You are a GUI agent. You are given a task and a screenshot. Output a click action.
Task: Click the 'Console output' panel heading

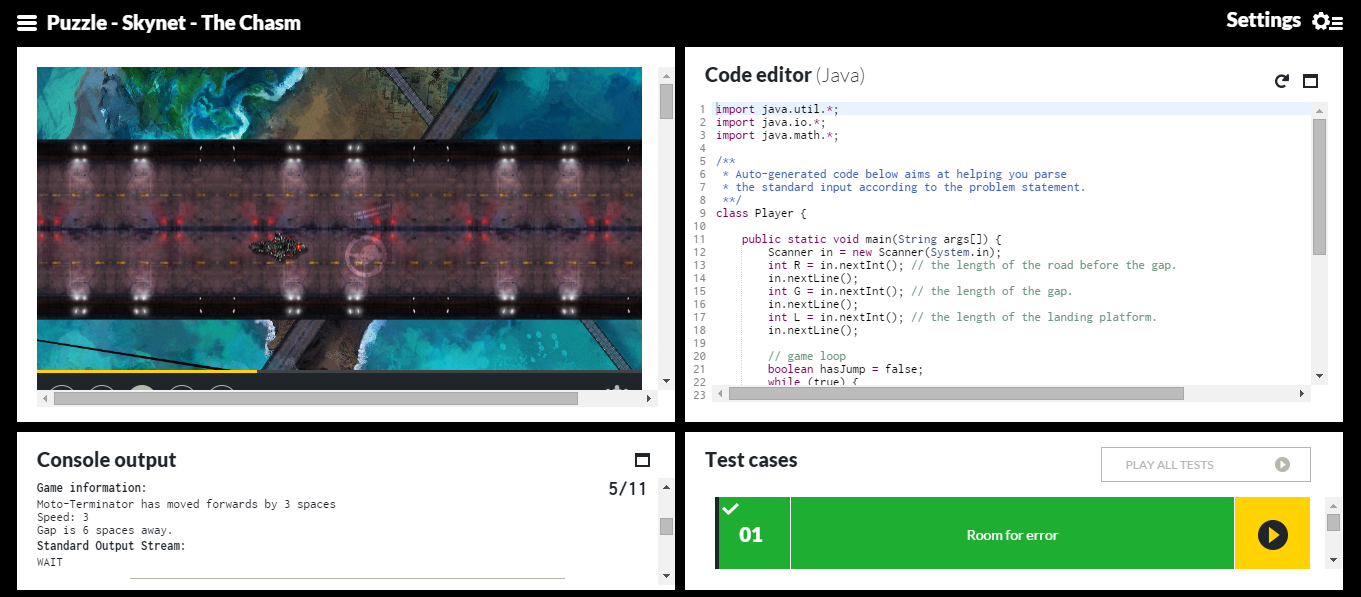click(106, 460)
